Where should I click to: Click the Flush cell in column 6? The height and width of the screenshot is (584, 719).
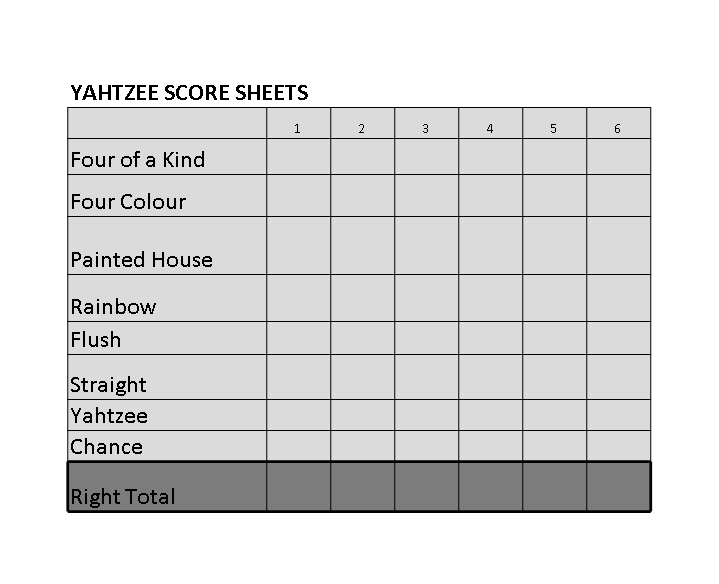[619, 338]
